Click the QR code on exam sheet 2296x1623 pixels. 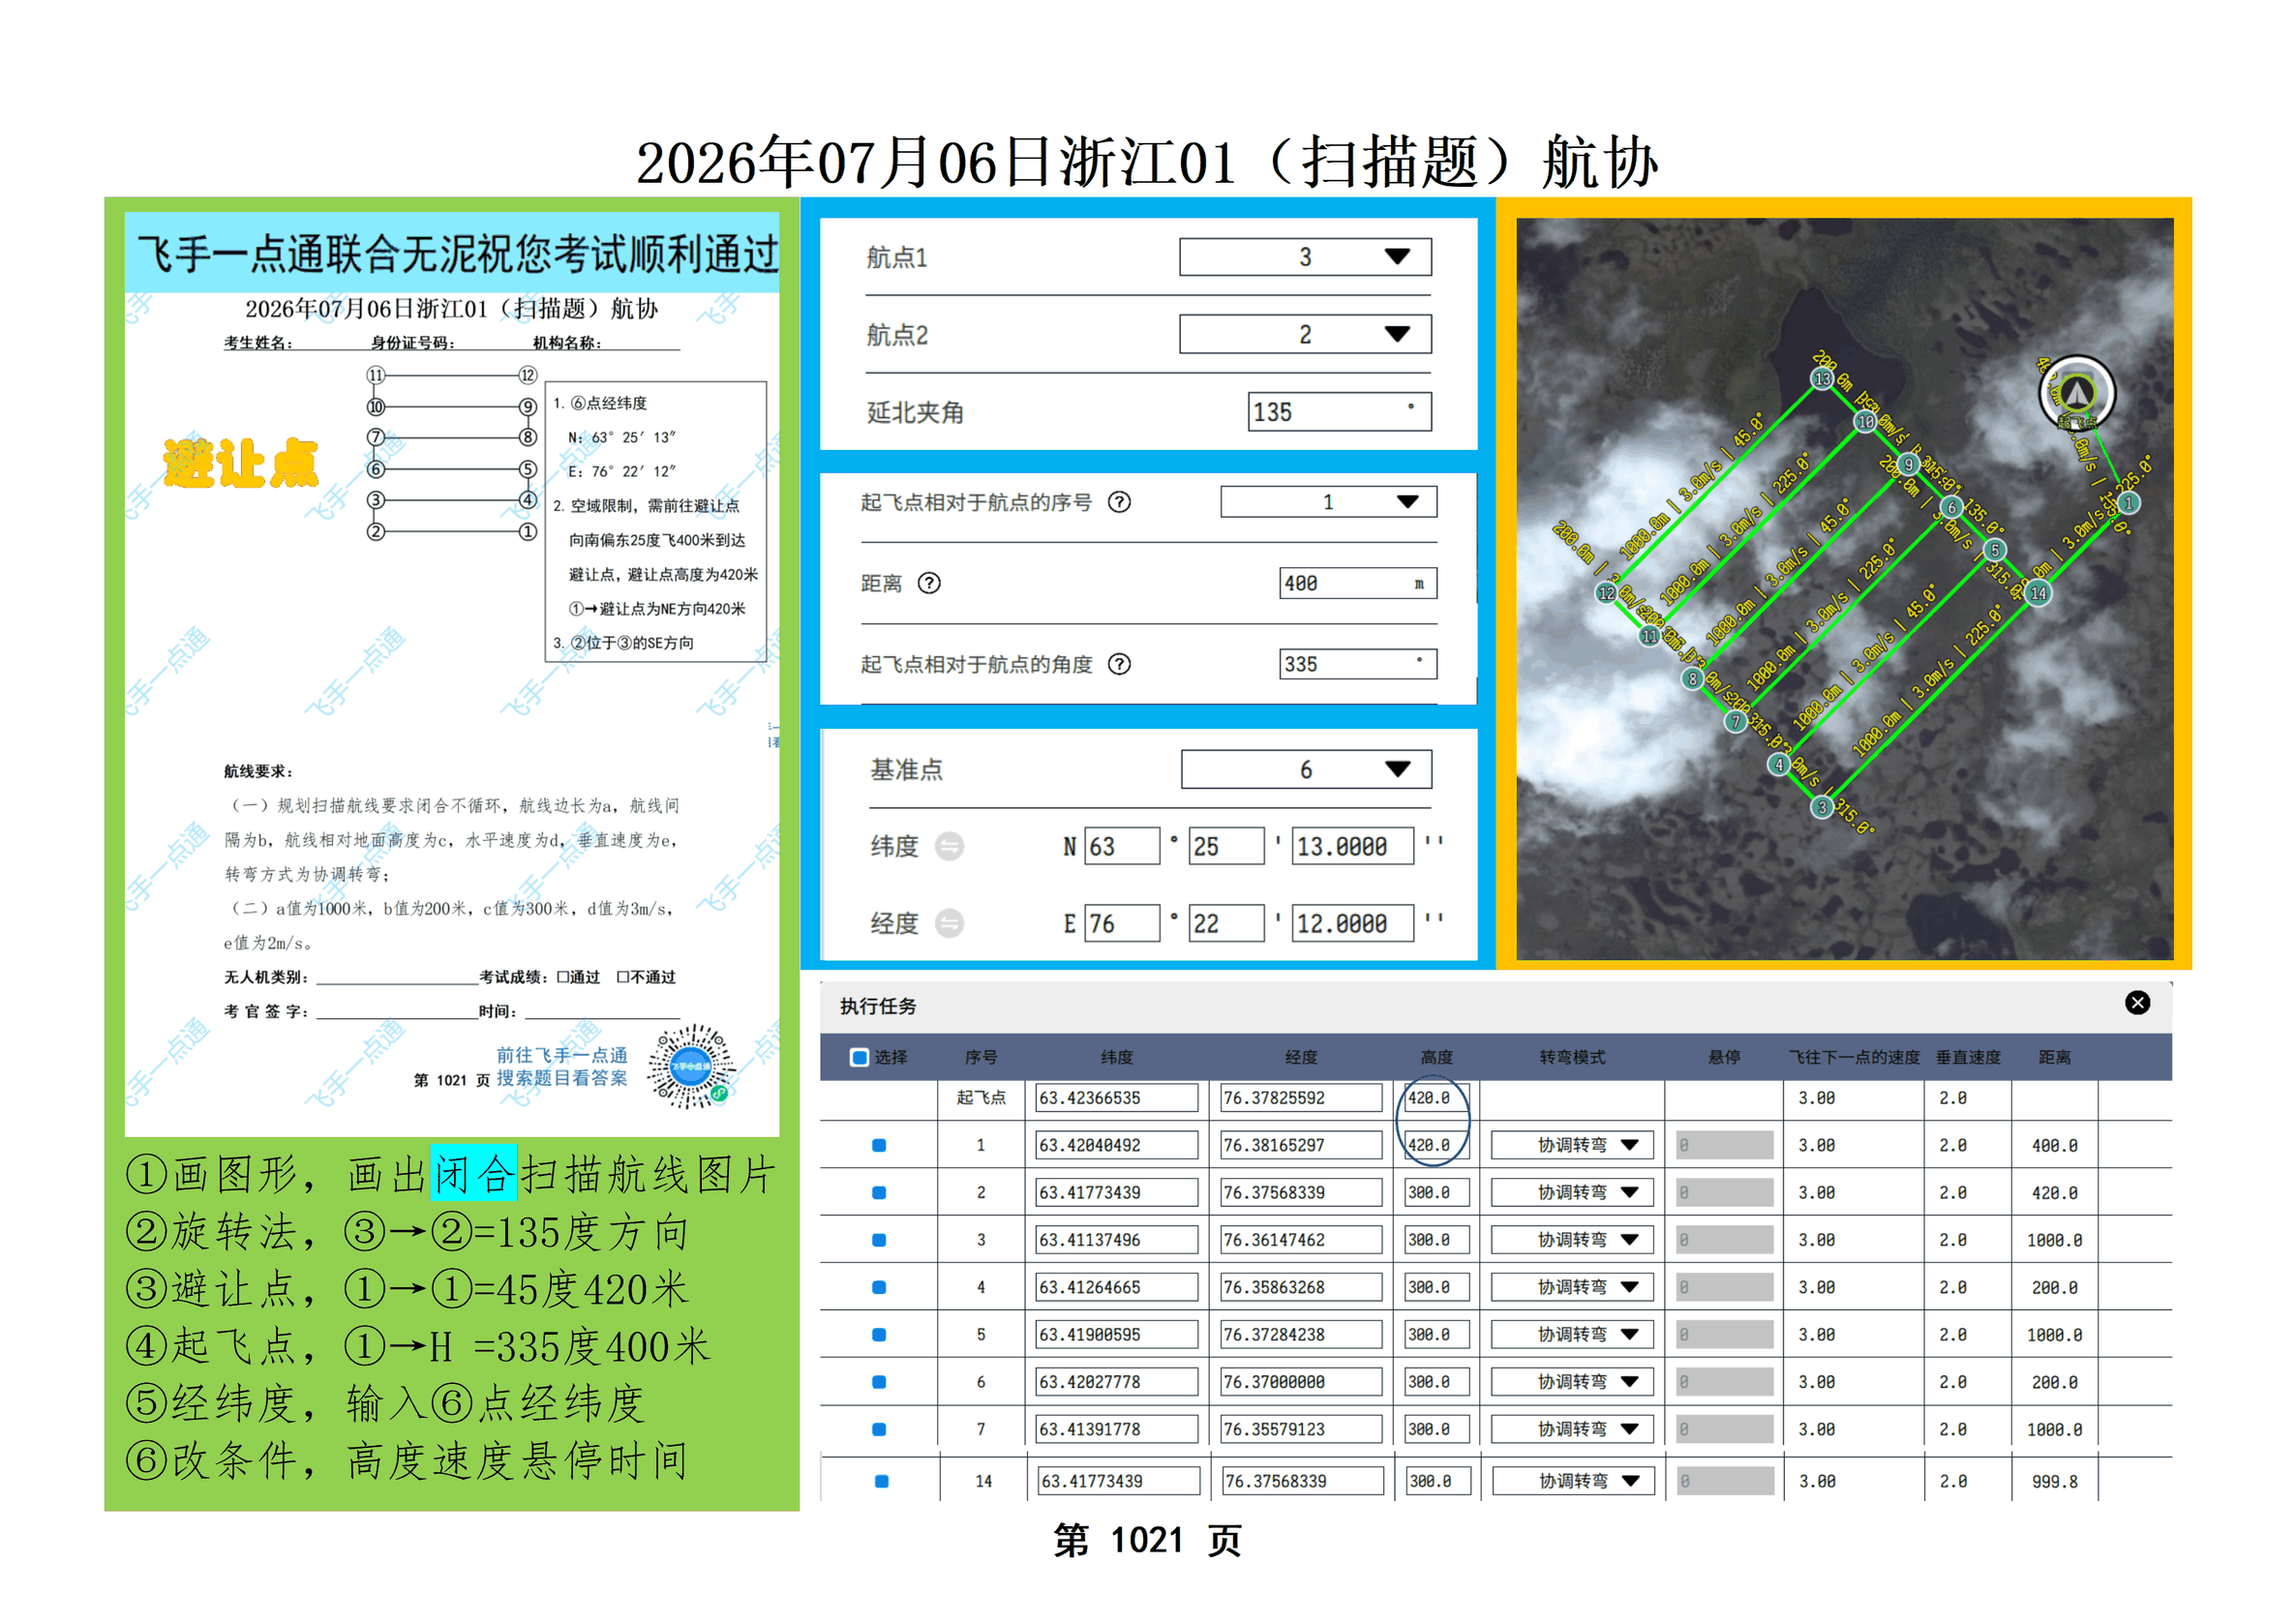click(x=691, y=1066)
